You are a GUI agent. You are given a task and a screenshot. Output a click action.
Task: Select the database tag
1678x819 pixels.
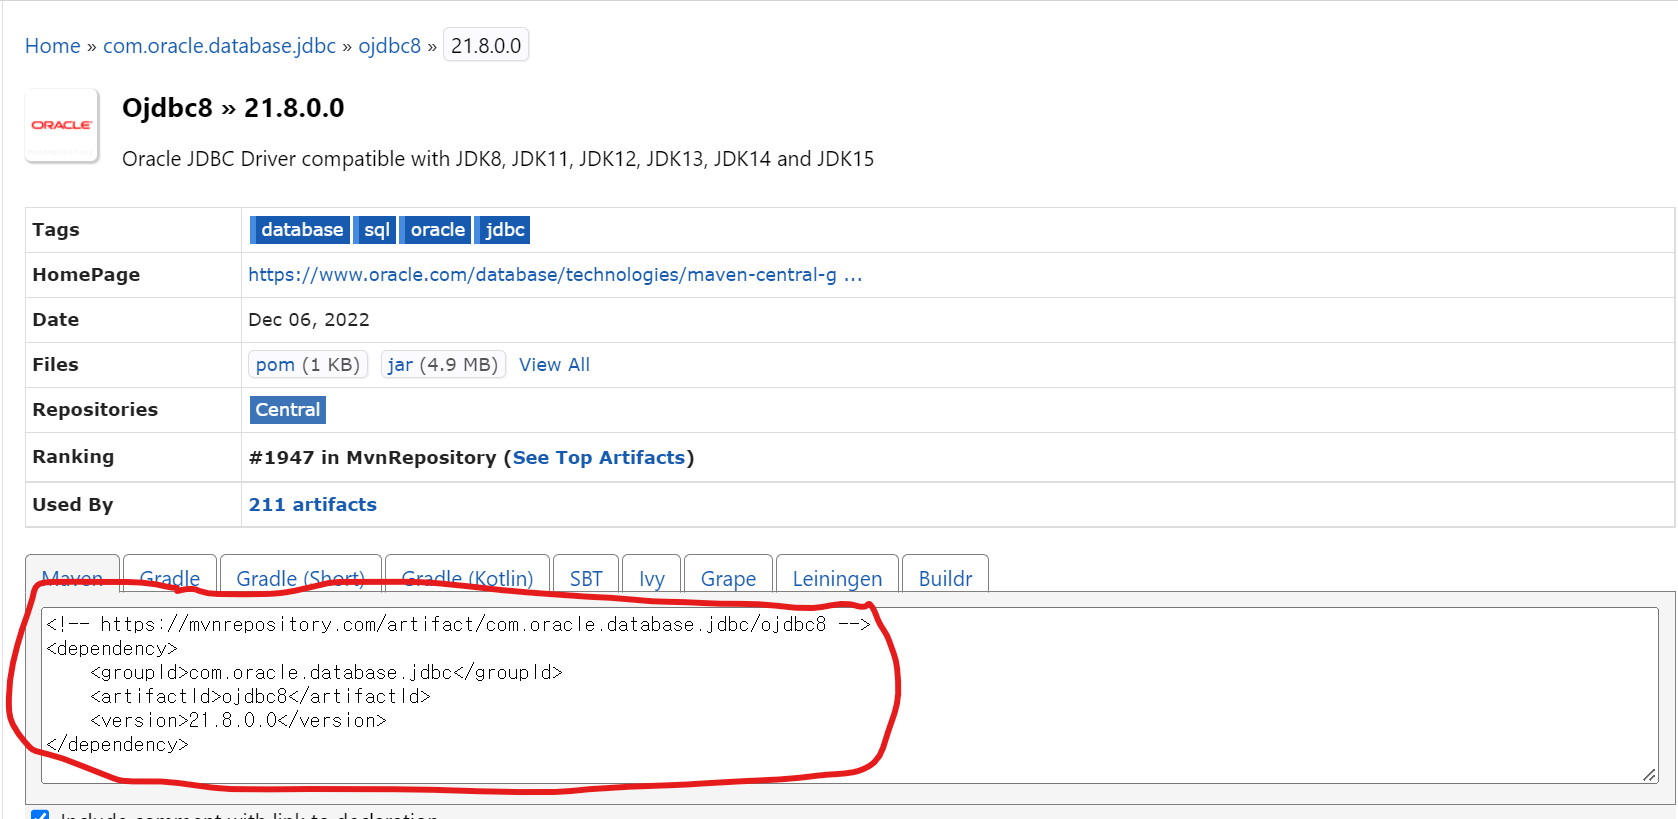click(300, 230)
